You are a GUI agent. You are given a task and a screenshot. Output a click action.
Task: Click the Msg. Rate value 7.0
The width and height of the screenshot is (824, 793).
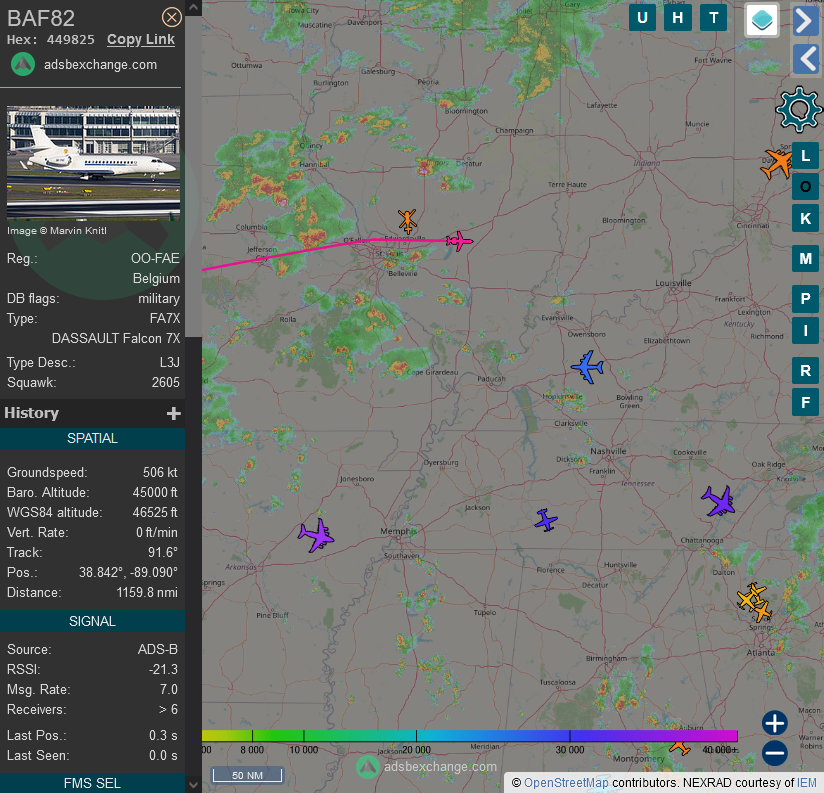pos(169,689)
